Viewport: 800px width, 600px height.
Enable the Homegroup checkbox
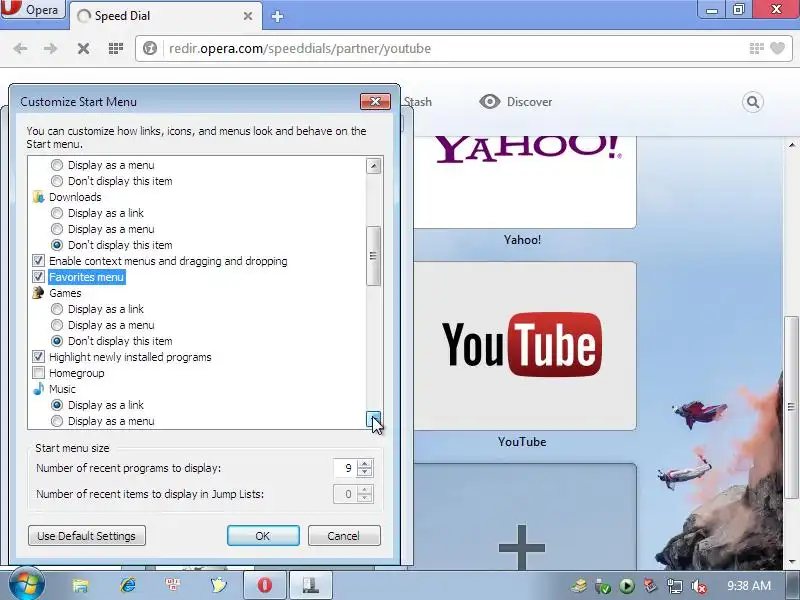click(x=38, y=373)
